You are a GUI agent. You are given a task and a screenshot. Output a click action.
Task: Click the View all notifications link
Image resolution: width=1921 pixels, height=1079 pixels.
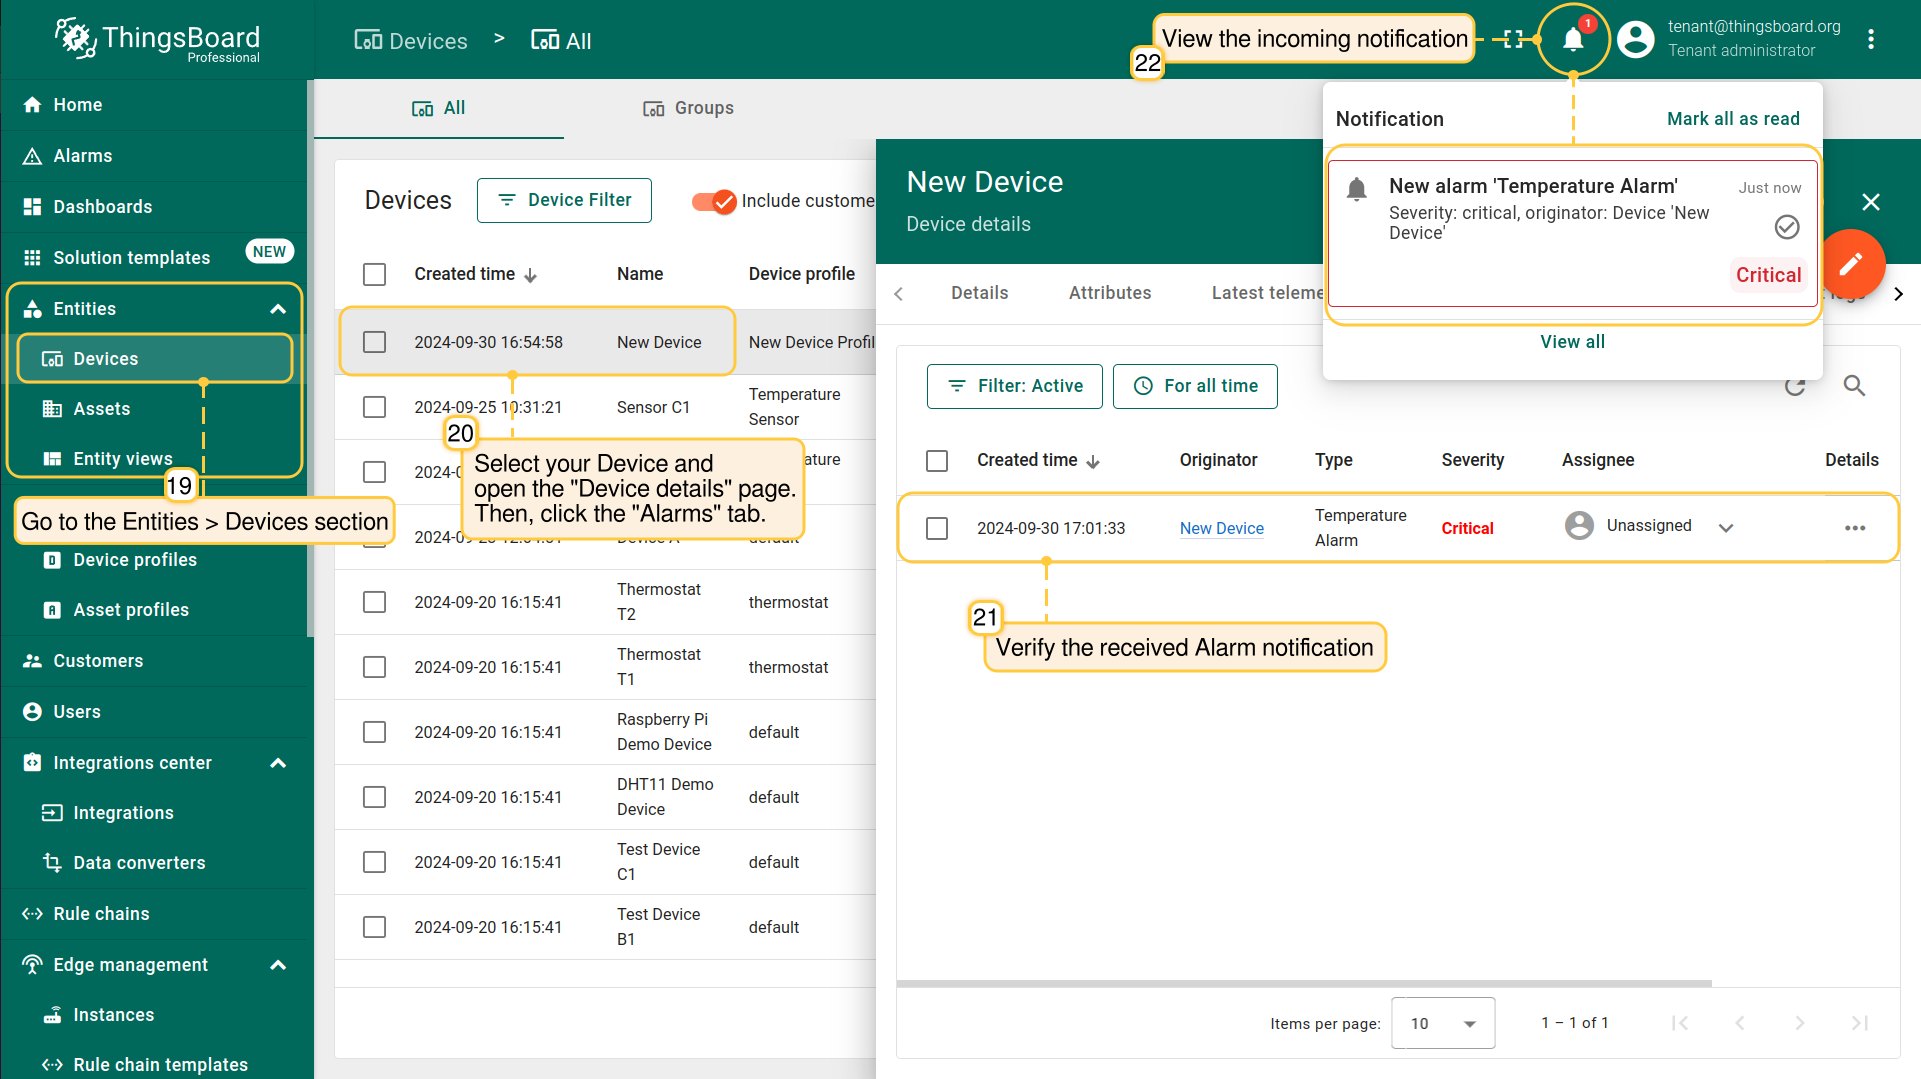point(1572,342)
